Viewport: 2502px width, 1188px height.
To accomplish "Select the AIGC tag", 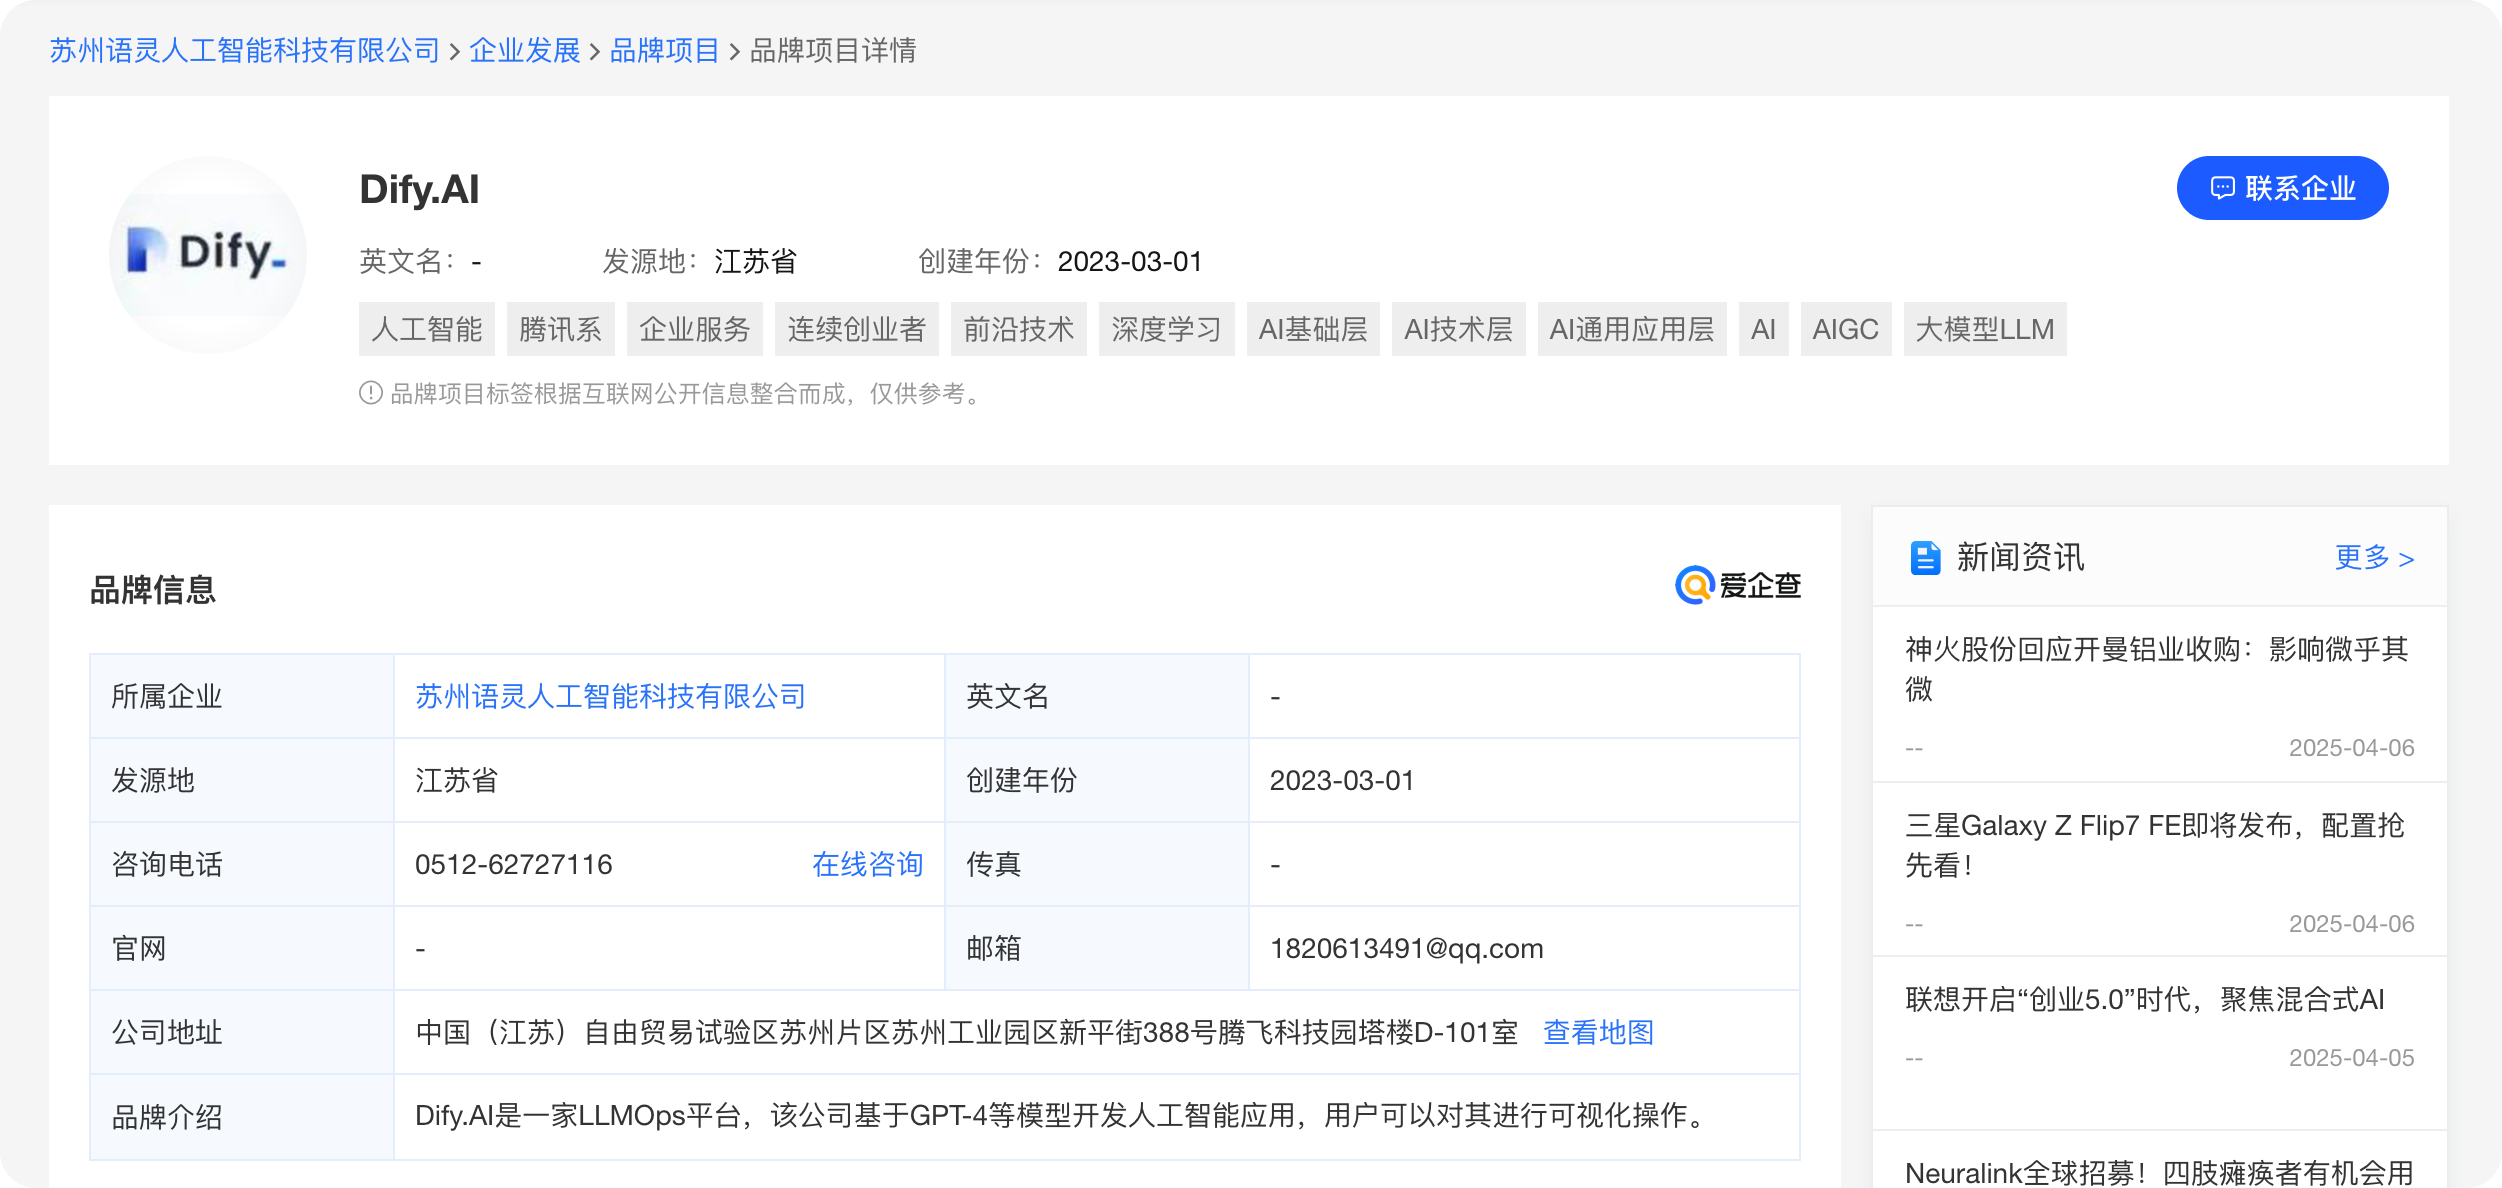I will coord(1844,329).
